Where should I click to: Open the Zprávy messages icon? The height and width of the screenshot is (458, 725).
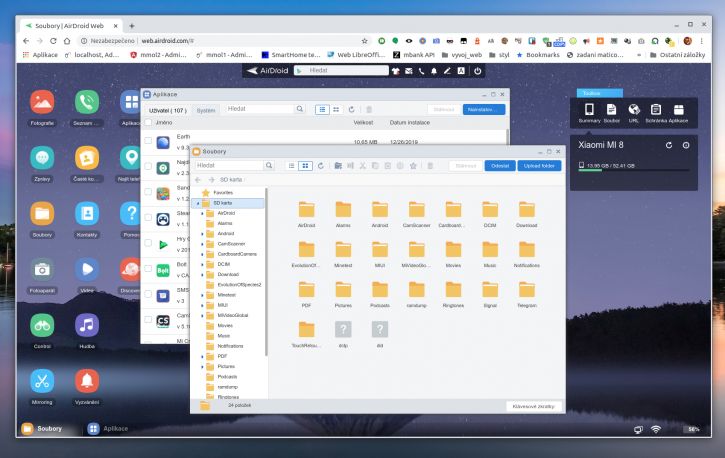[42, 158]
